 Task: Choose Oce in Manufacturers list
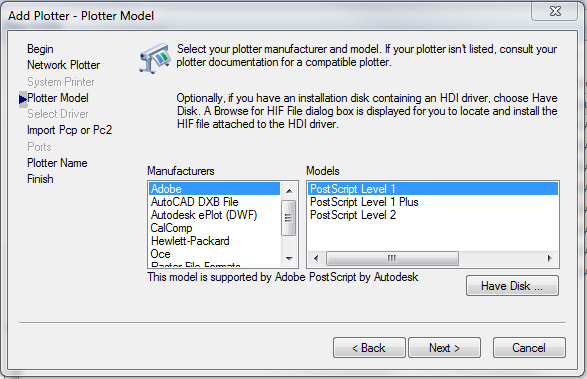215,254
